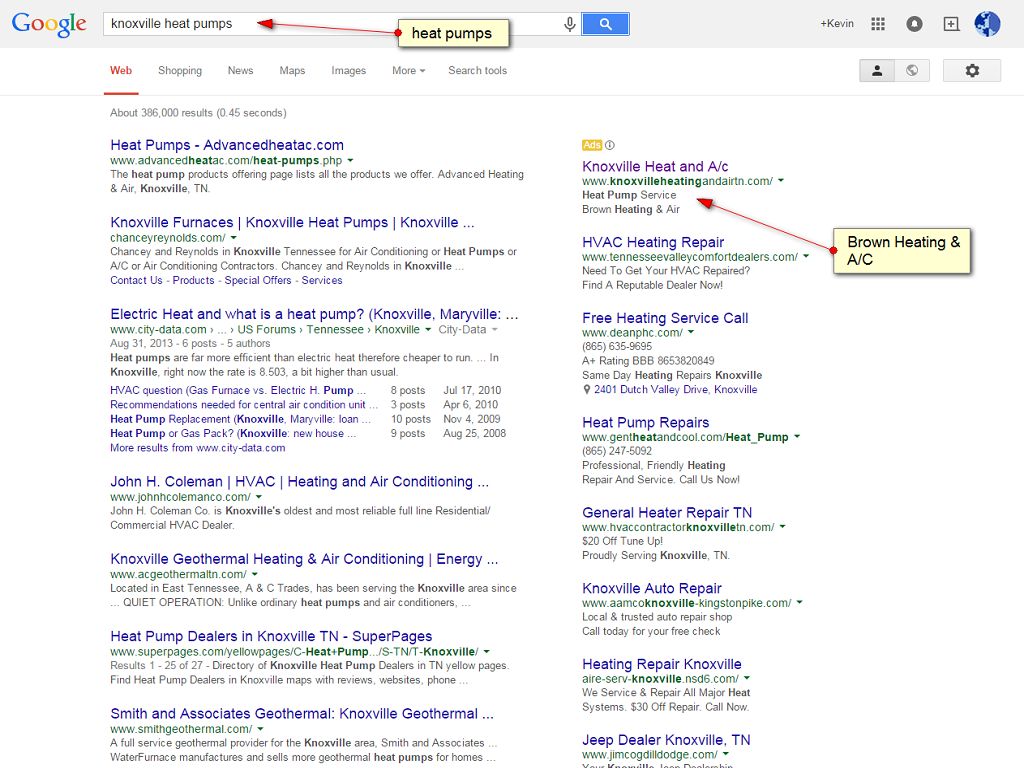Open Heat Pumps - Advancedheatac.com result
This screenshot has height=768, width=1024.
click(227, 145)
